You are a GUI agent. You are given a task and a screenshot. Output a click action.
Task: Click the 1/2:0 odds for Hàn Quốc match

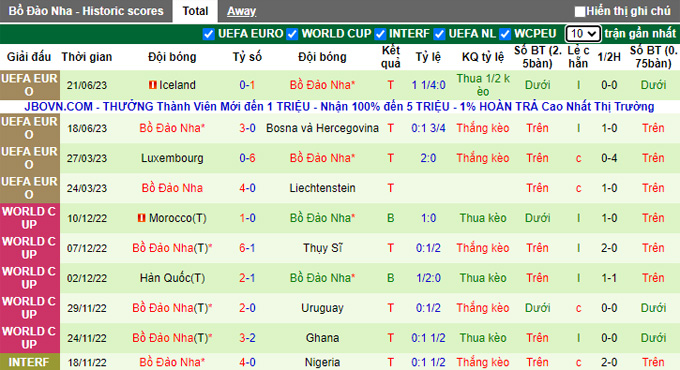coord(428,278)
